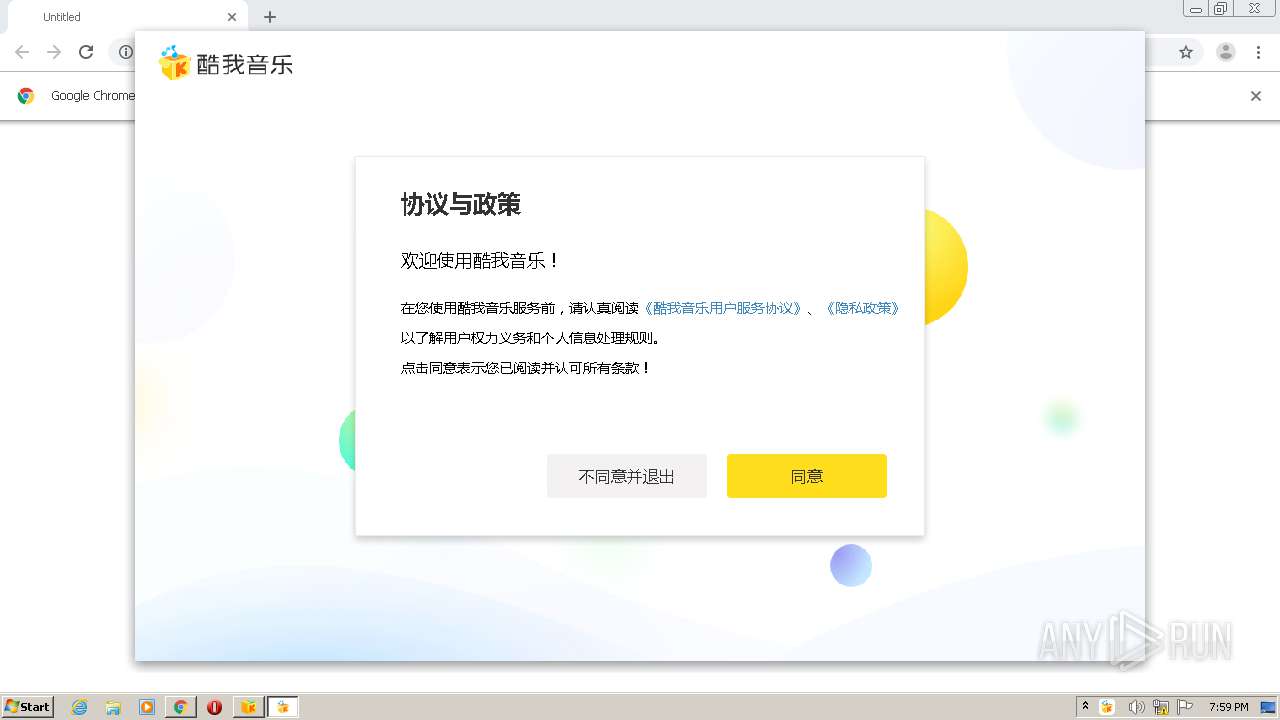Click the Google Chrome infobar icon
This screenshot has height=720, width=1280.
26,96
